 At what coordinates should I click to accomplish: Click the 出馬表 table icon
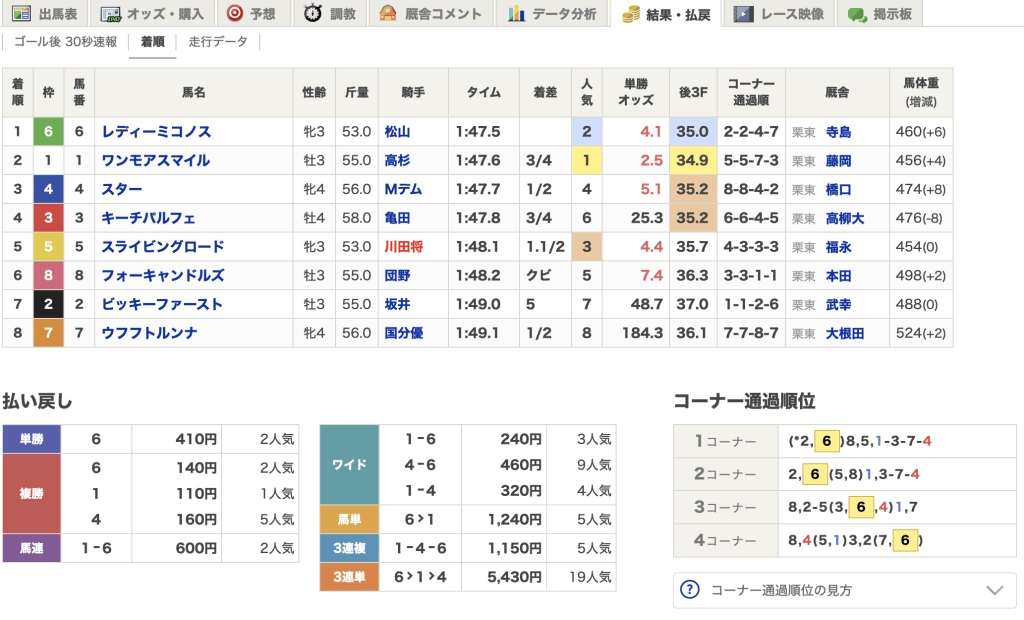tap(22, 13)
